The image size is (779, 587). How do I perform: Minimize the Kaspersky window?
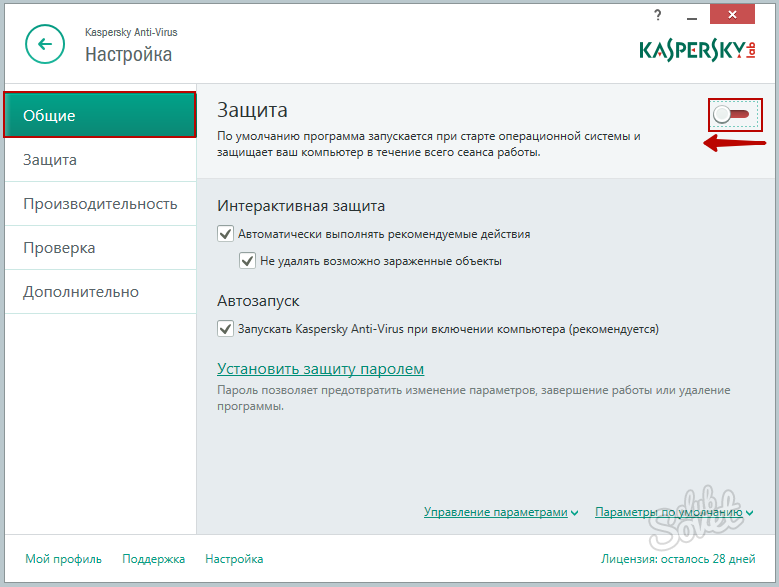[692, 19]
